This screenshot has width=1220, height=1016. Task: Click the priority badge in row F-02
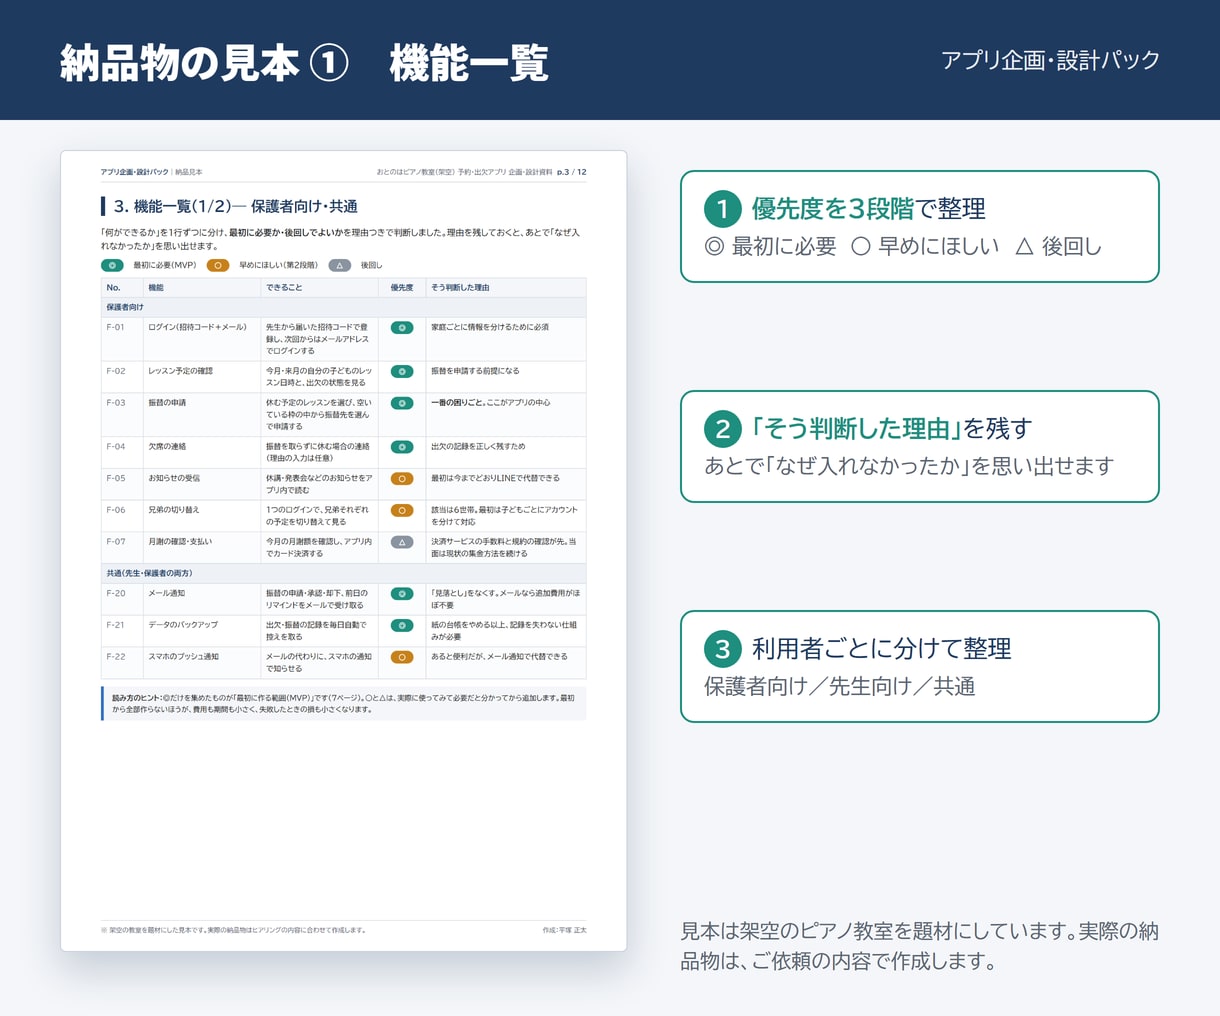click(402, 371)
